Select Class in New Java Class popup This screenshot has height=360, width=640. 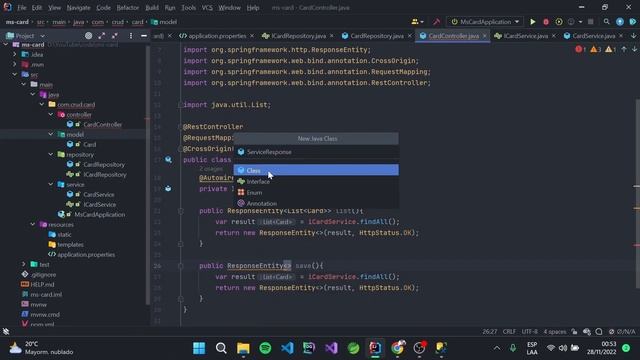316,170
